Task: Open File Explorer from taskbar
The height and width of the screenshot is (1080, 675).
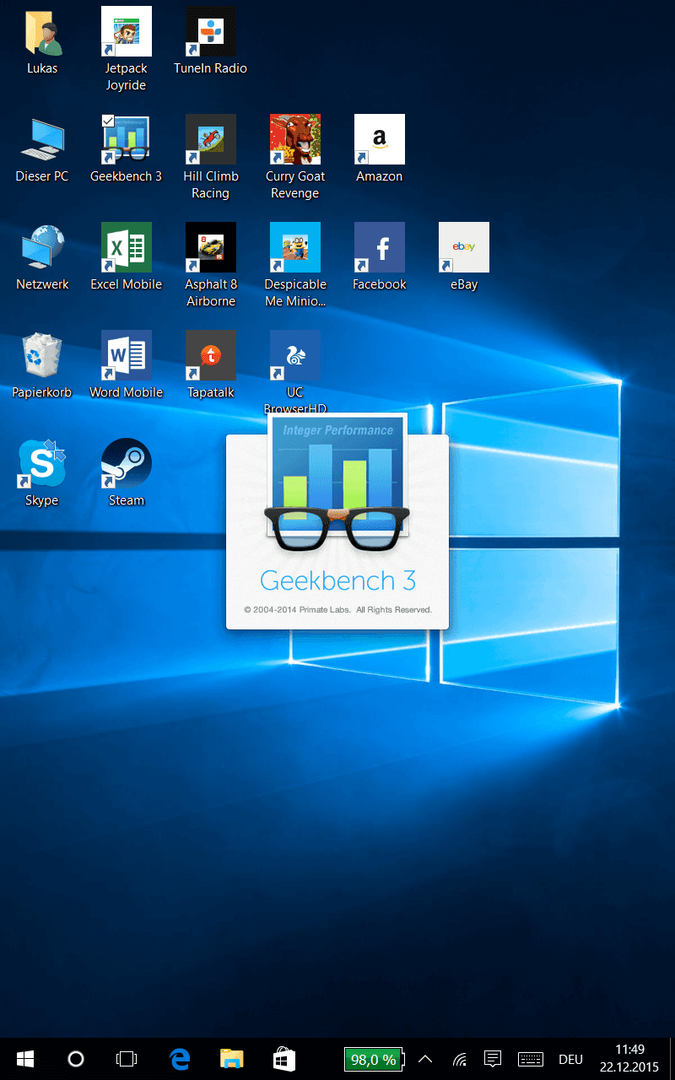Action: point(231,1059)
